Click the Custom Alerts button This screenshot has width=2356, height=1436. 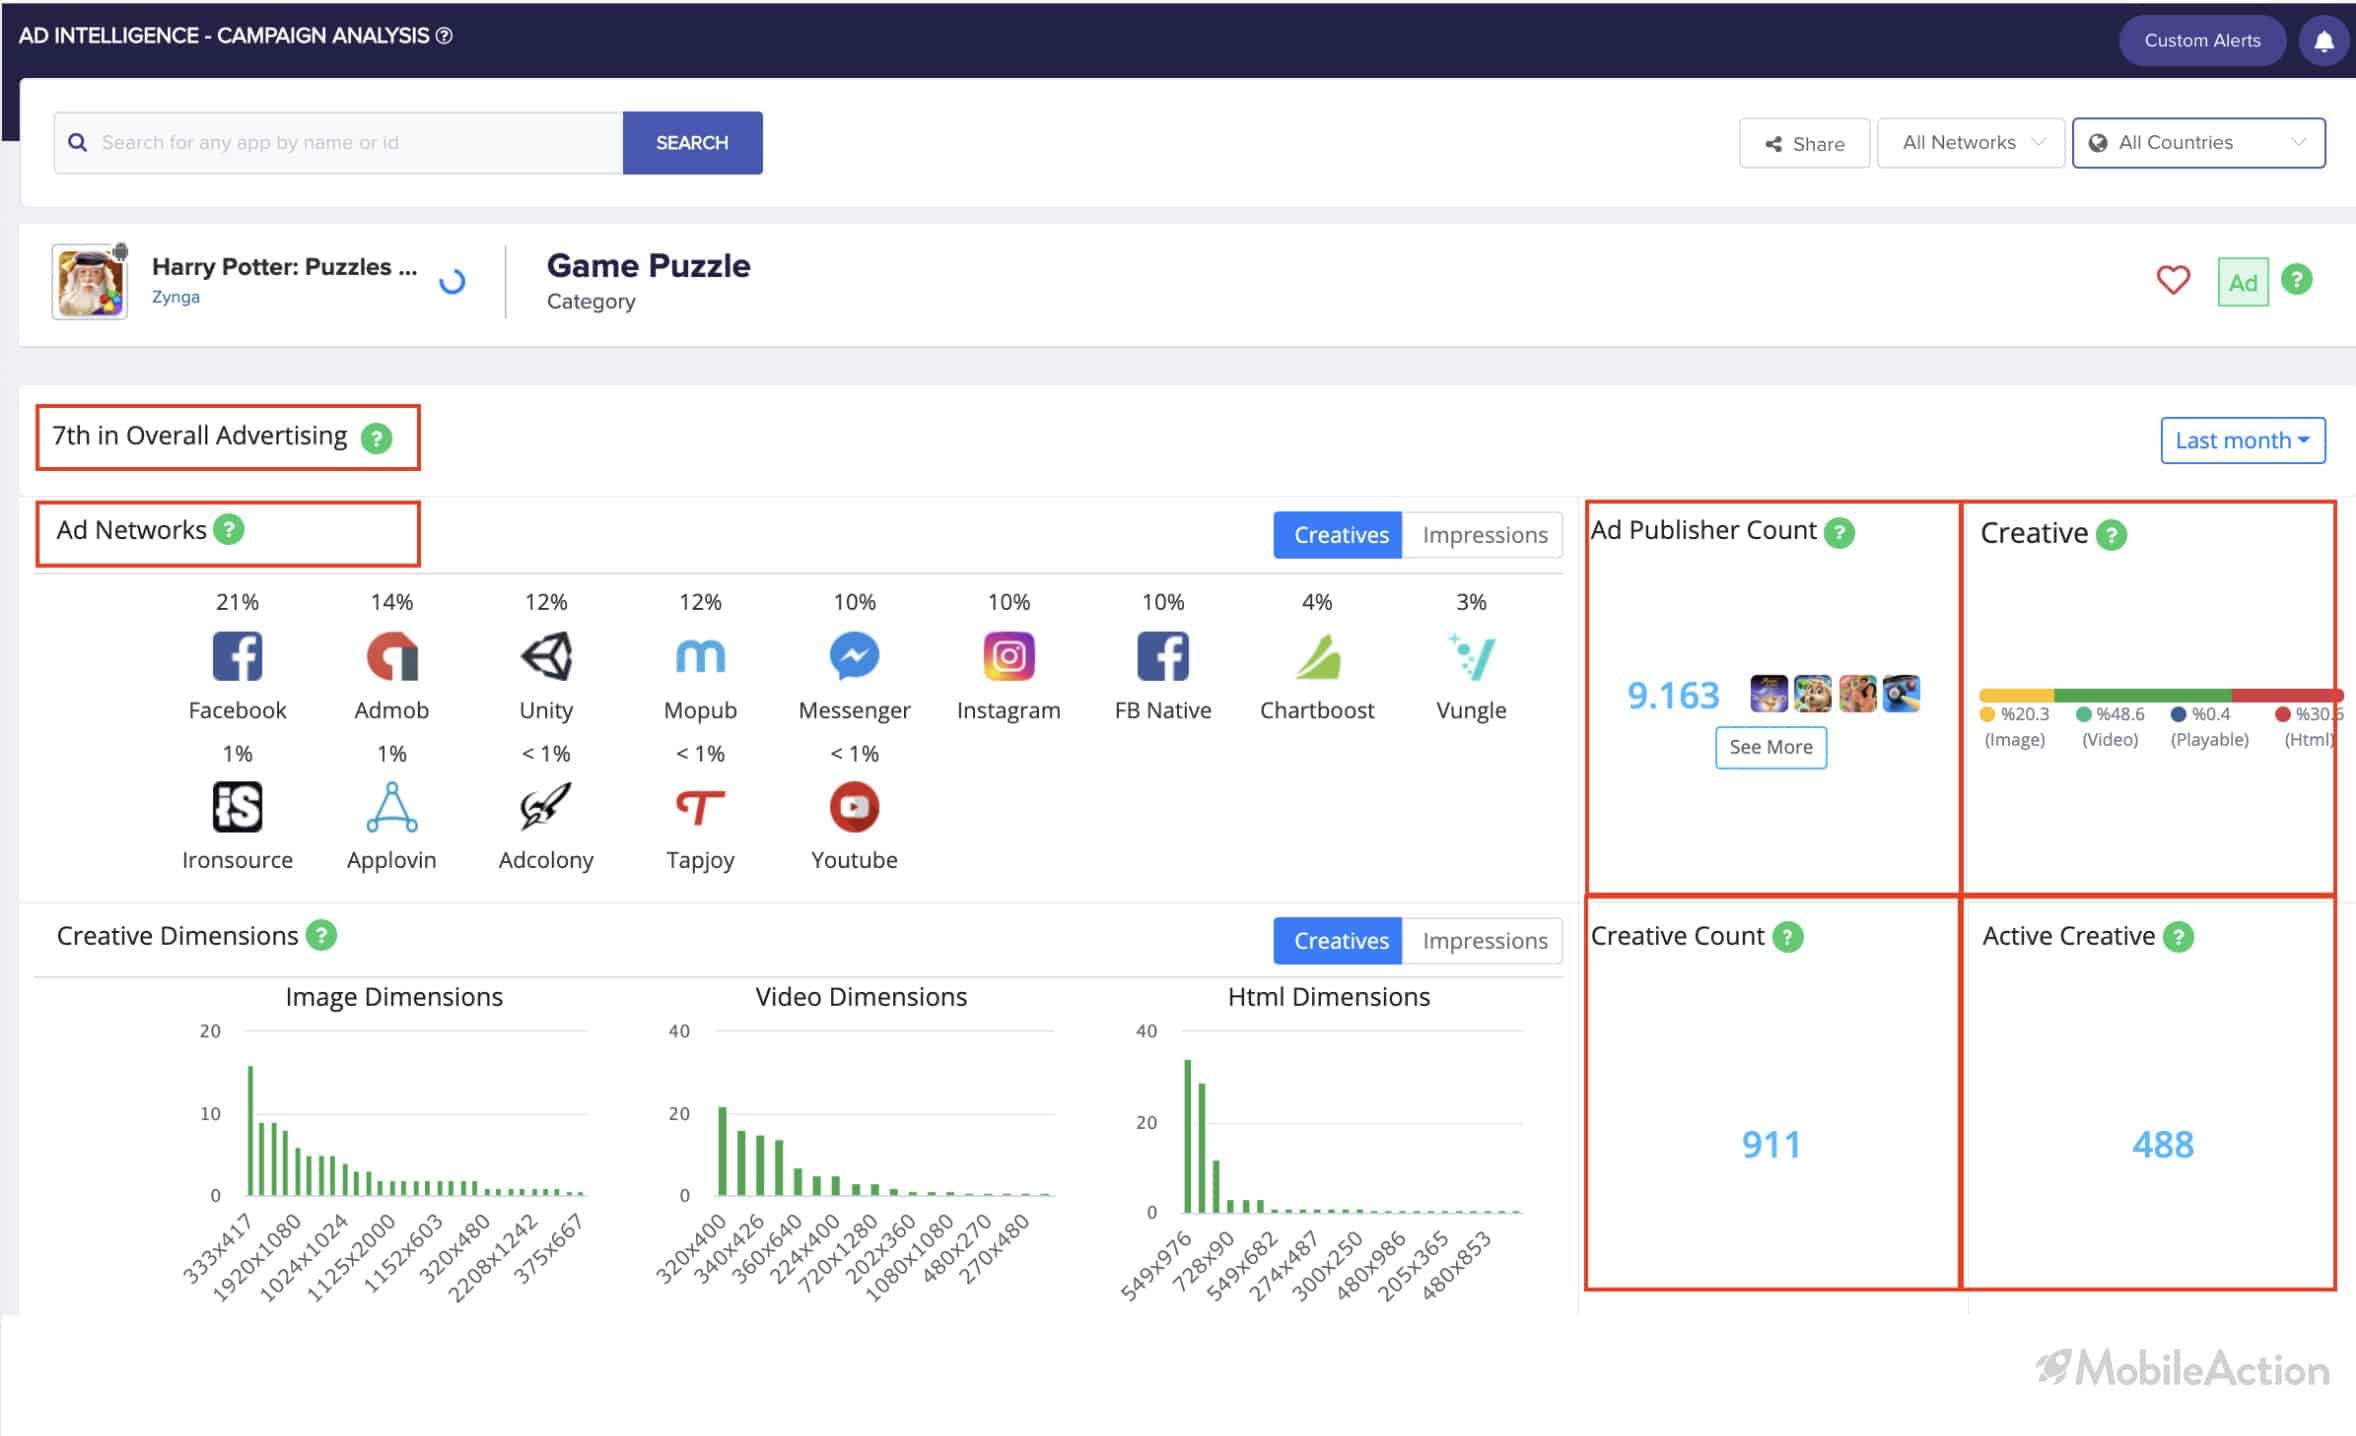[2202, 41]
